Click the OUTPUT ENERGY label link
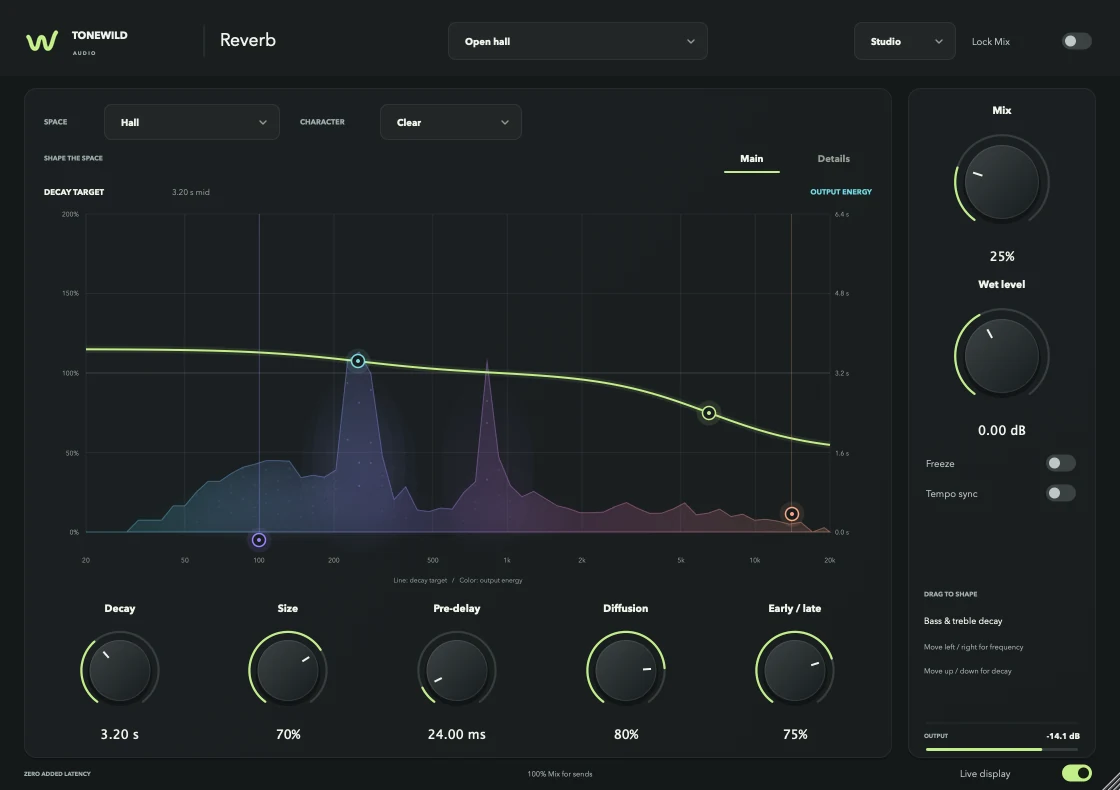Image resolution: width=1120 pixels, height=790 pixels. pos(841,192)
